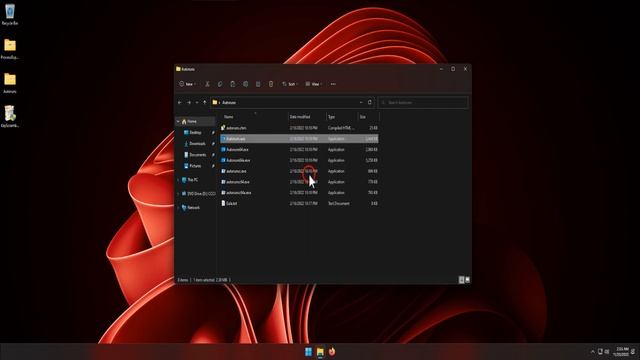Viewport: 640px width, 360px height.
Task: Open the Sort dropdown menu
Action: [290, 84]
